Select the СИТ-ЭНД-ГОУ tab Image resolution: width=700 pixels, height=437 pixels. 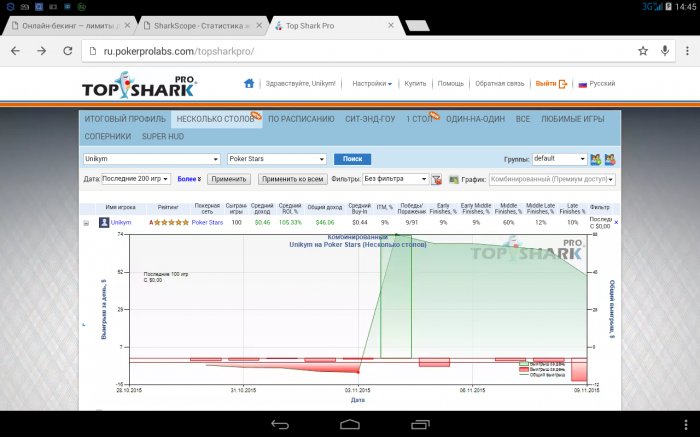[x=370, y=119]
